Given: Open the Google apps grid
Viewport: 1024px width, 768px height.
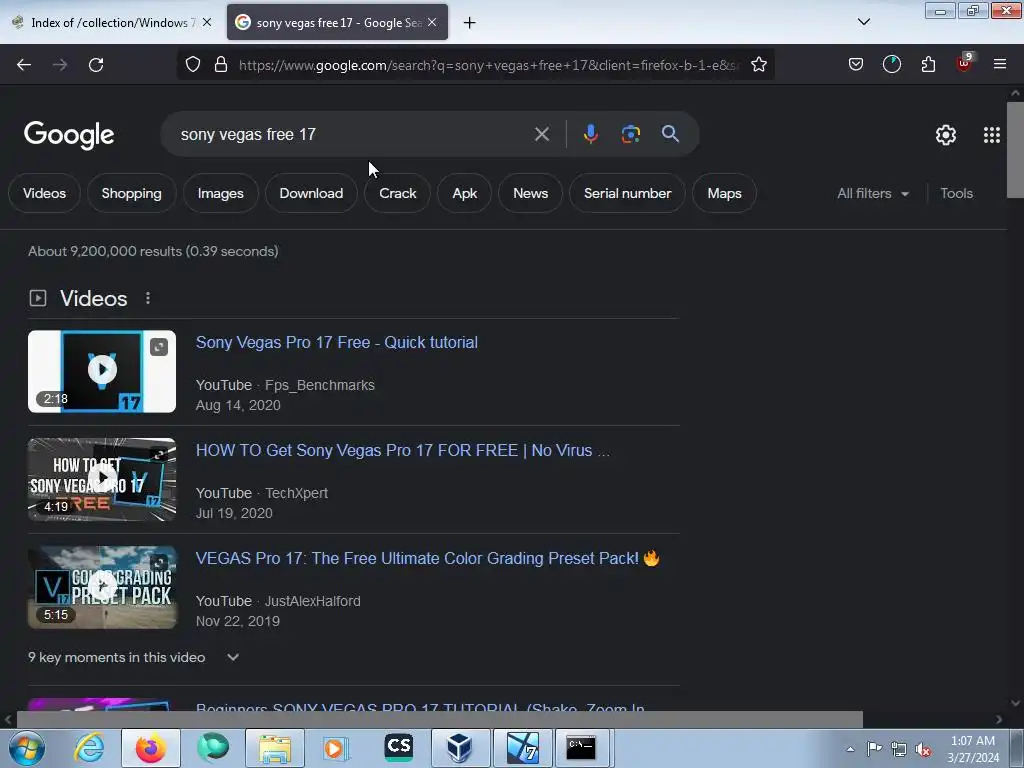Looking at the screenshot, I should tap(991, 135).
